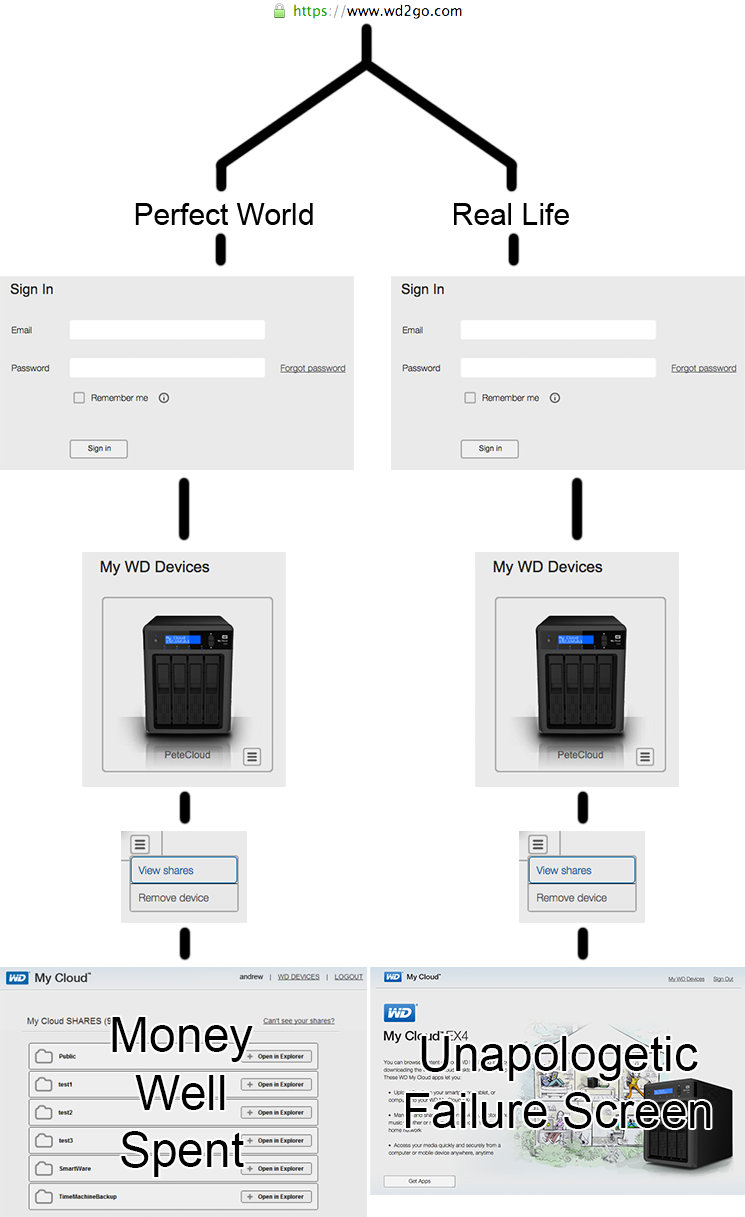Click the folder icon of the test1 share
The image size is (745, 1217).
43,1084
